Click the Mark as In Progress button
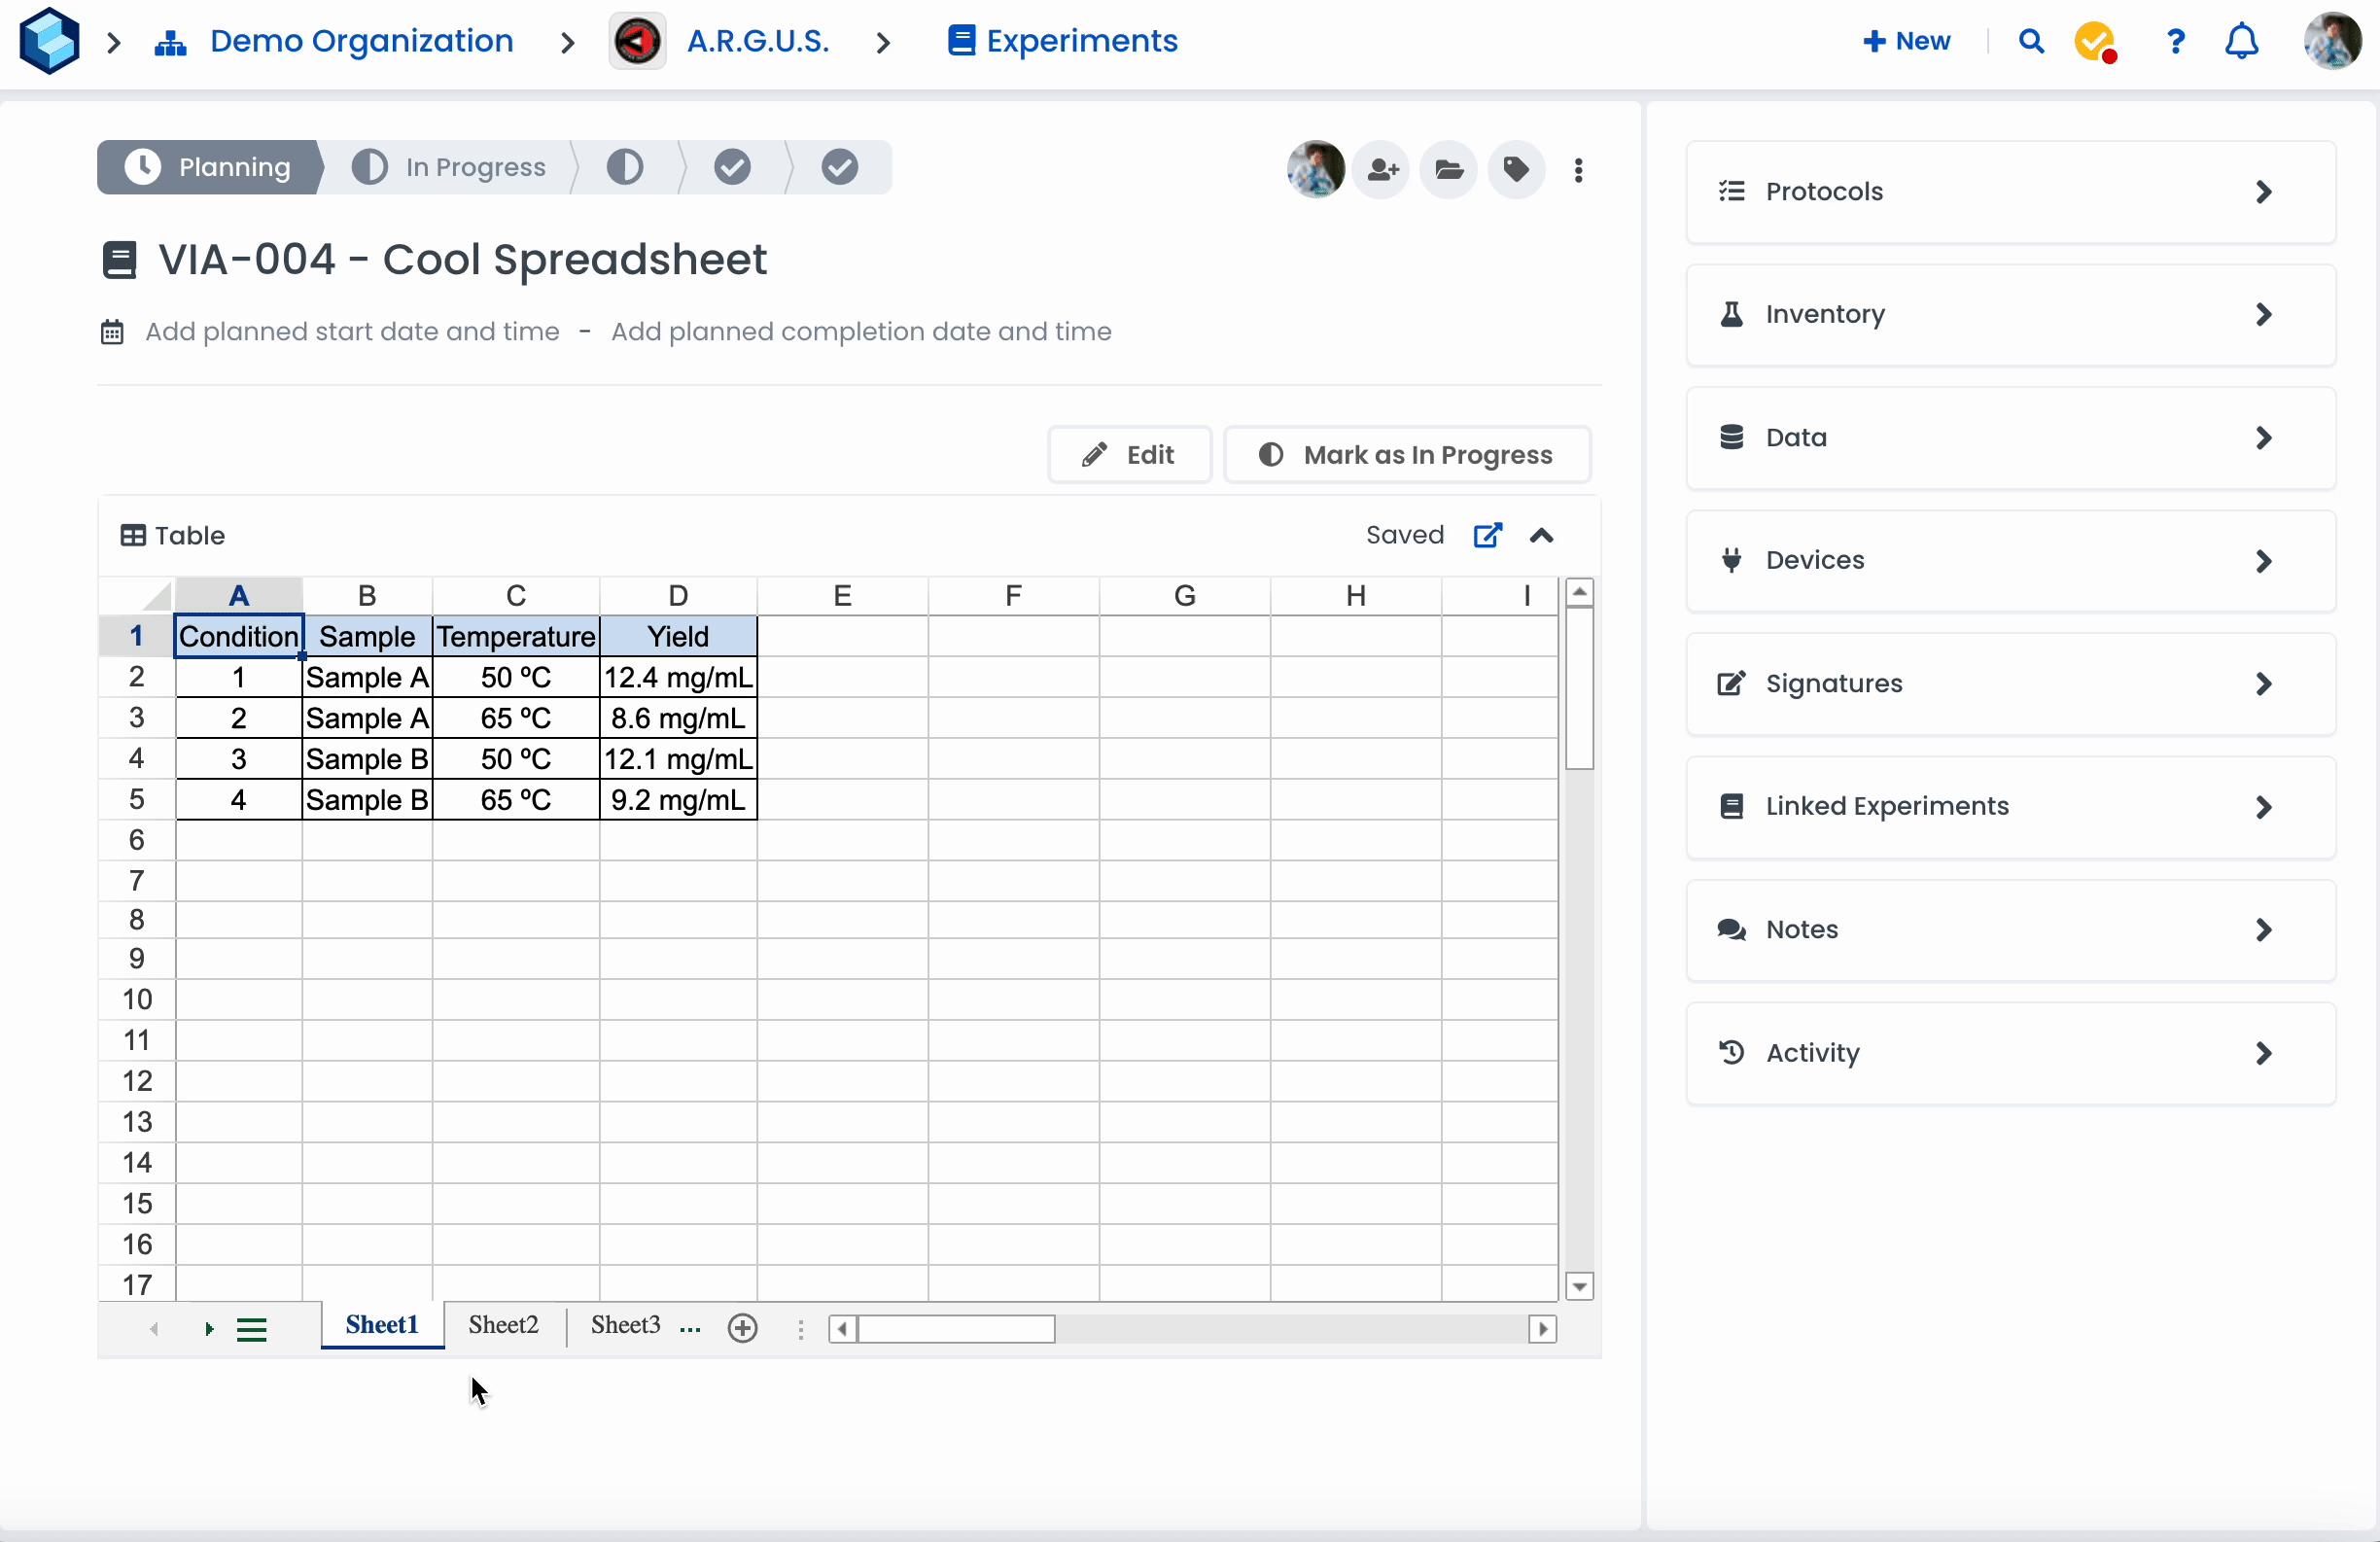 click(x=1407, y=455)
